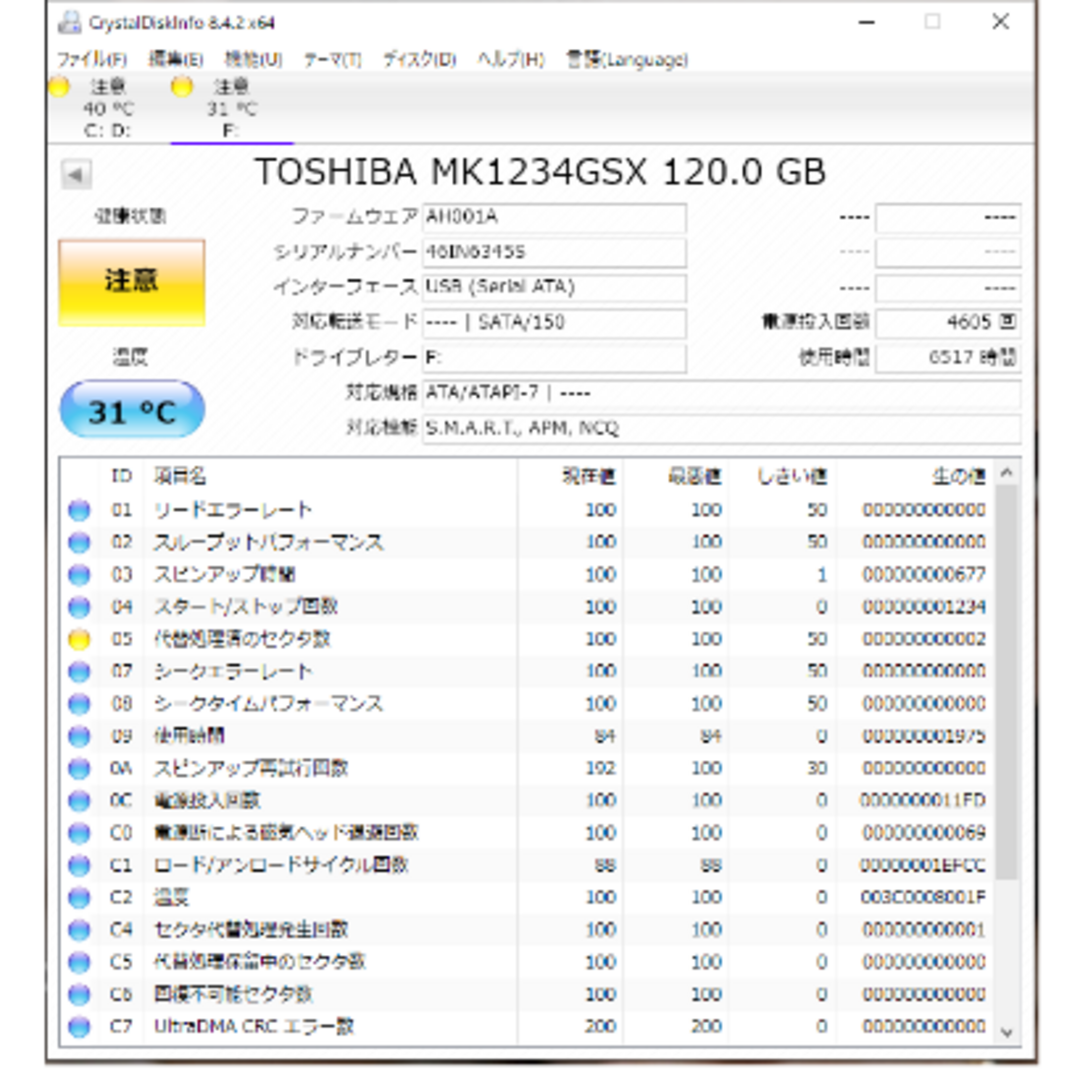Select the UltraDMA CRC エラー数 row name
Image resolution: width=1080 pixels, height=1080 pixels.
pos(253,1026)
